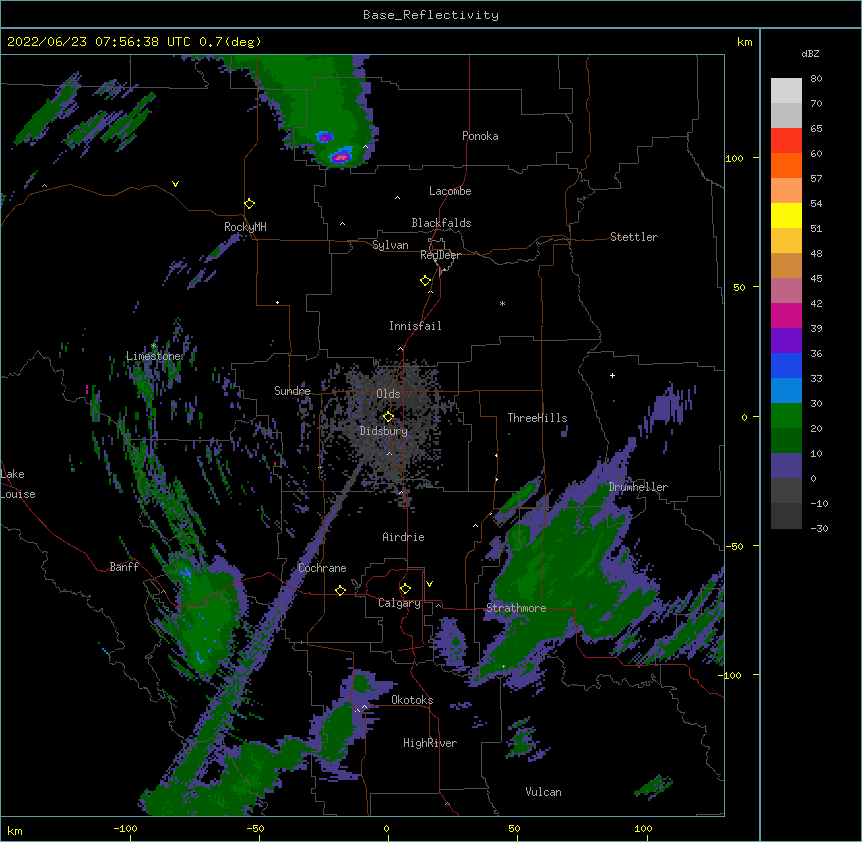
Task: Click the yellow radar marker at Olds
Action: tap(388, 417)
